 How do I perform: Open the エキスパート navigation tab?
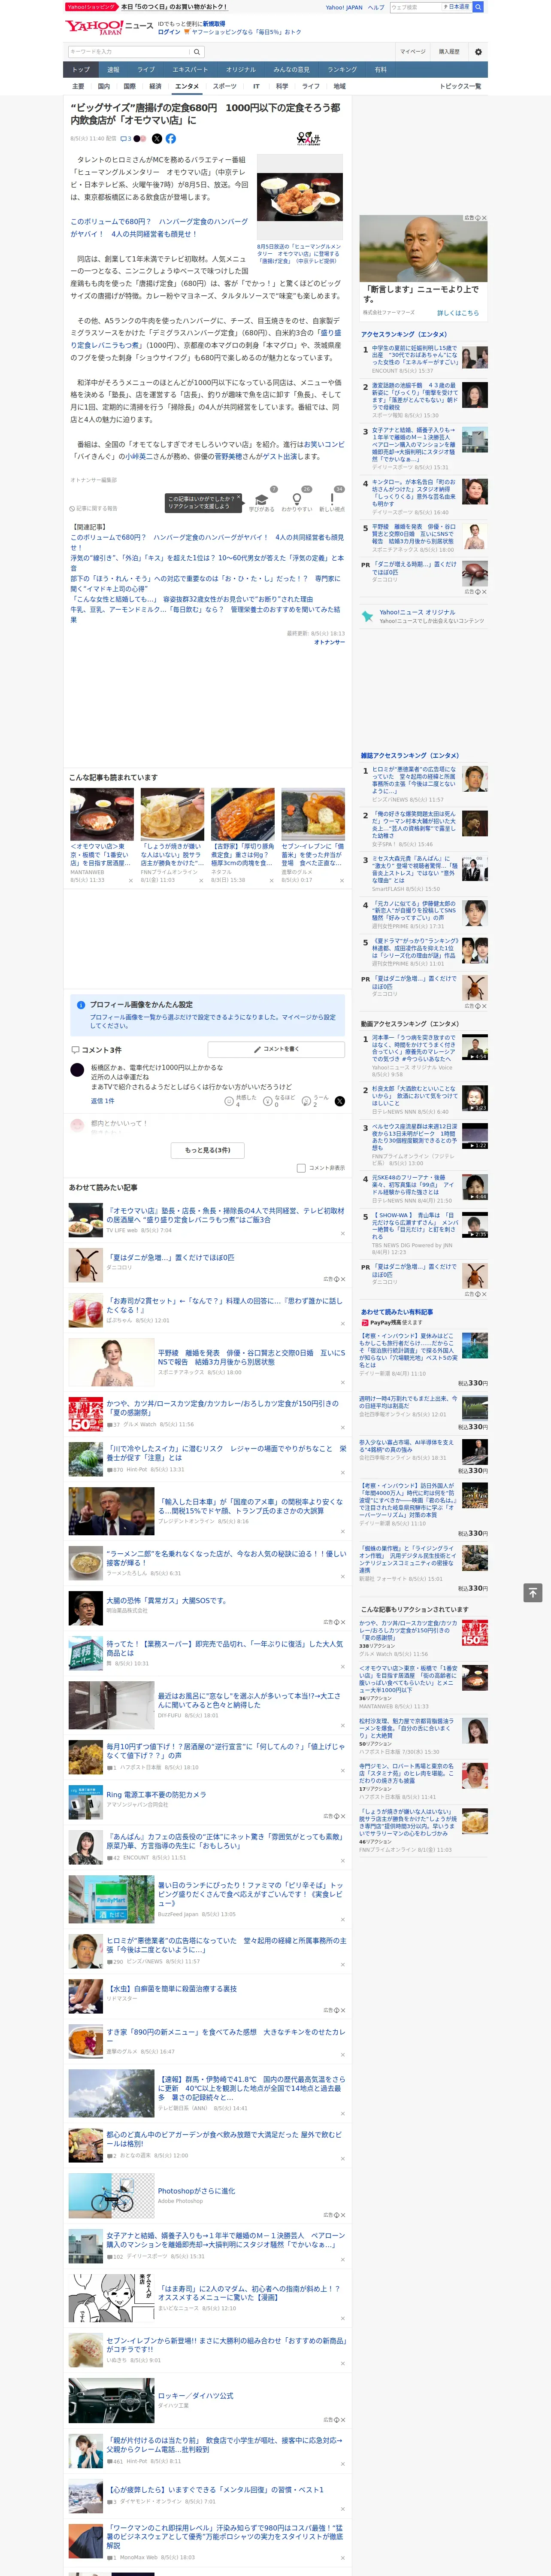tap(190, 70)
